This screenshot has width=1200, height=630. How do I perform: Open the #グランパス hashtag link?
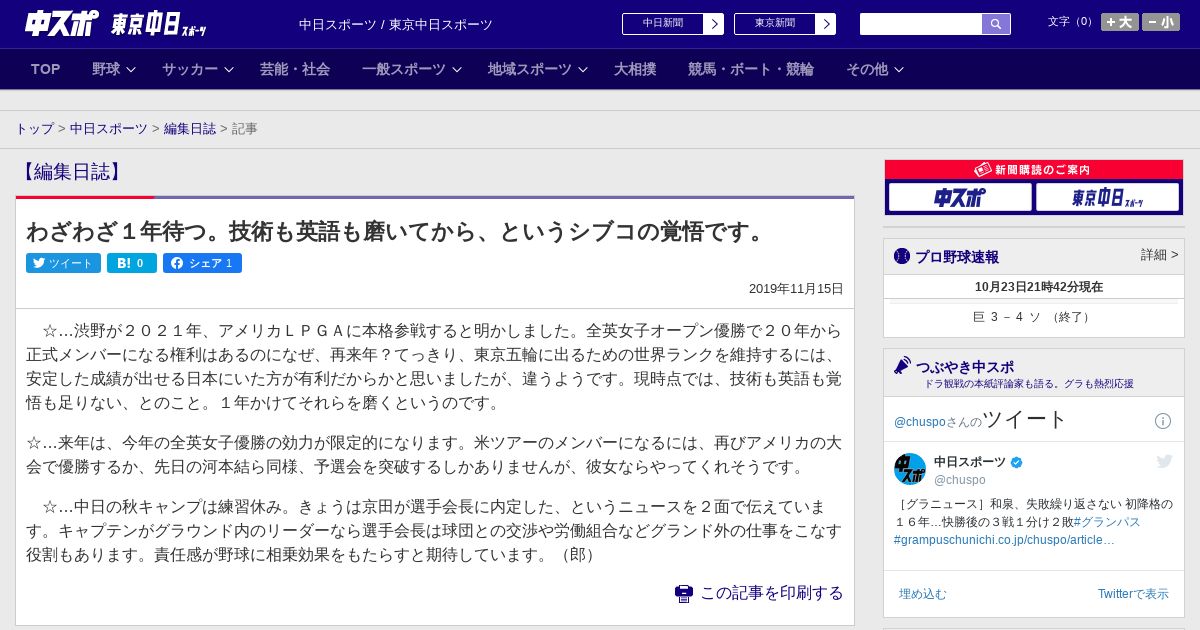[1107, 522]
